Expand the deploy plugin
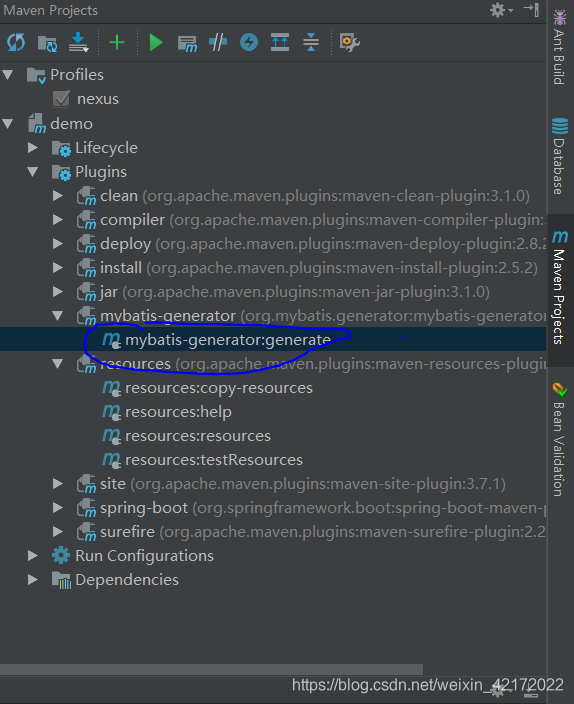Image resolution: width=574 pixels, height=704 pixels. point(57,244)
